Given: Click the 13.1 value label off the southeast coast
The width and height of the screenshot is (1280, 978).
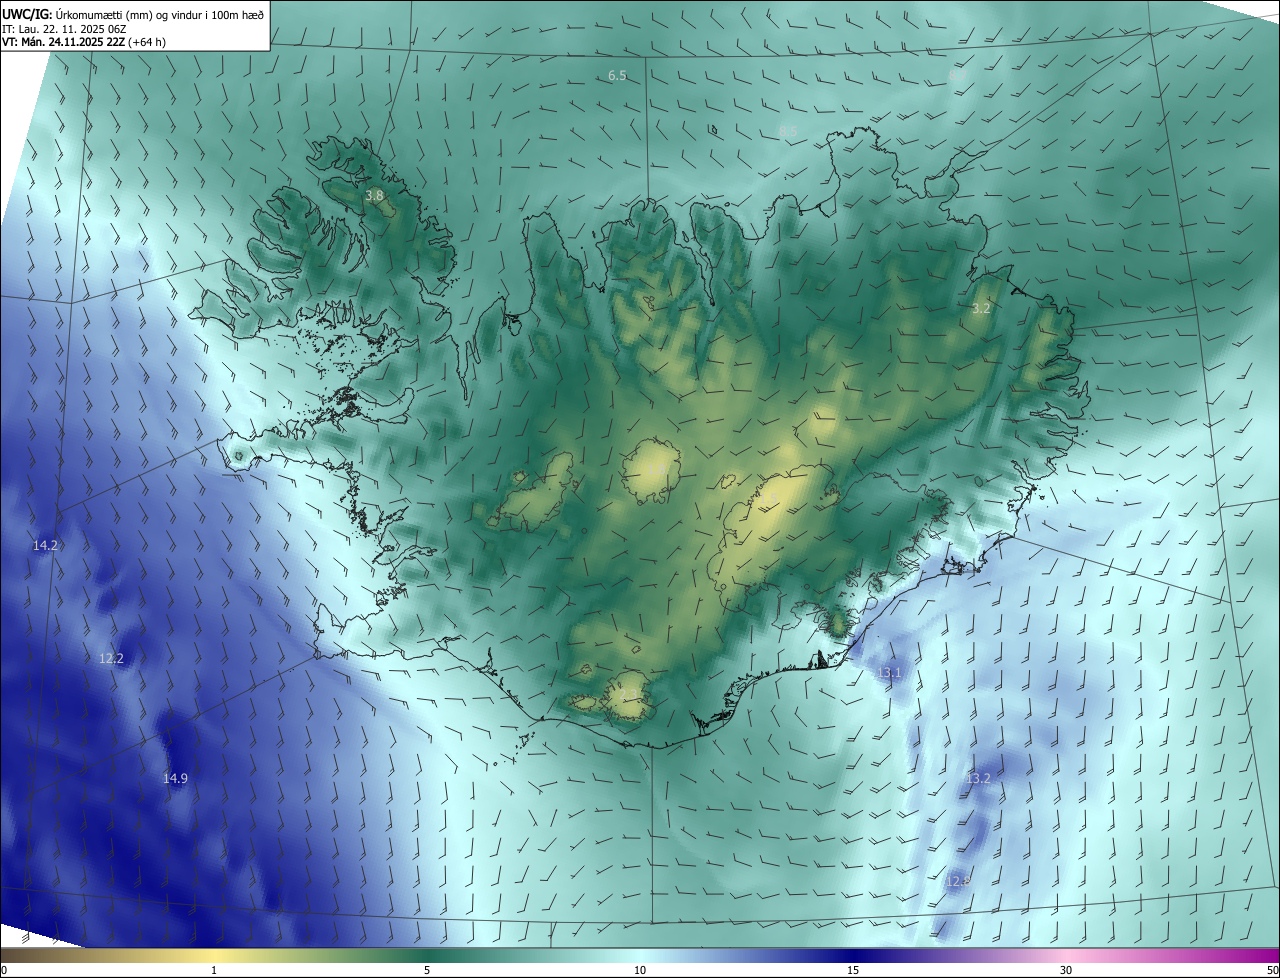Looking at the screenshot, I should [890, 673].
